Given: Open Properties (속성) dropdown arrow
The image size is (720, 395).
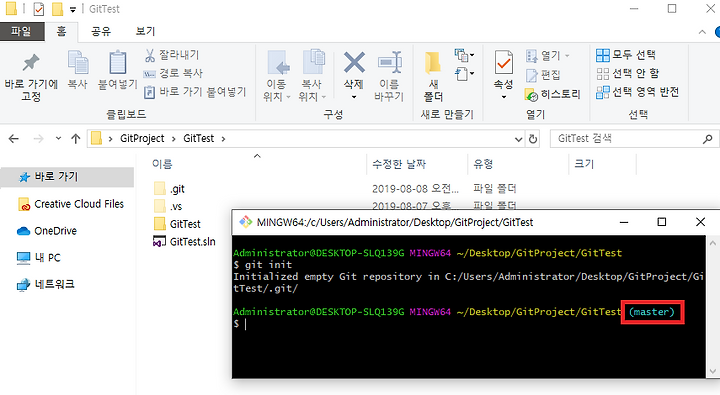Looking at the screenshot, I should [x=504, y=97].
